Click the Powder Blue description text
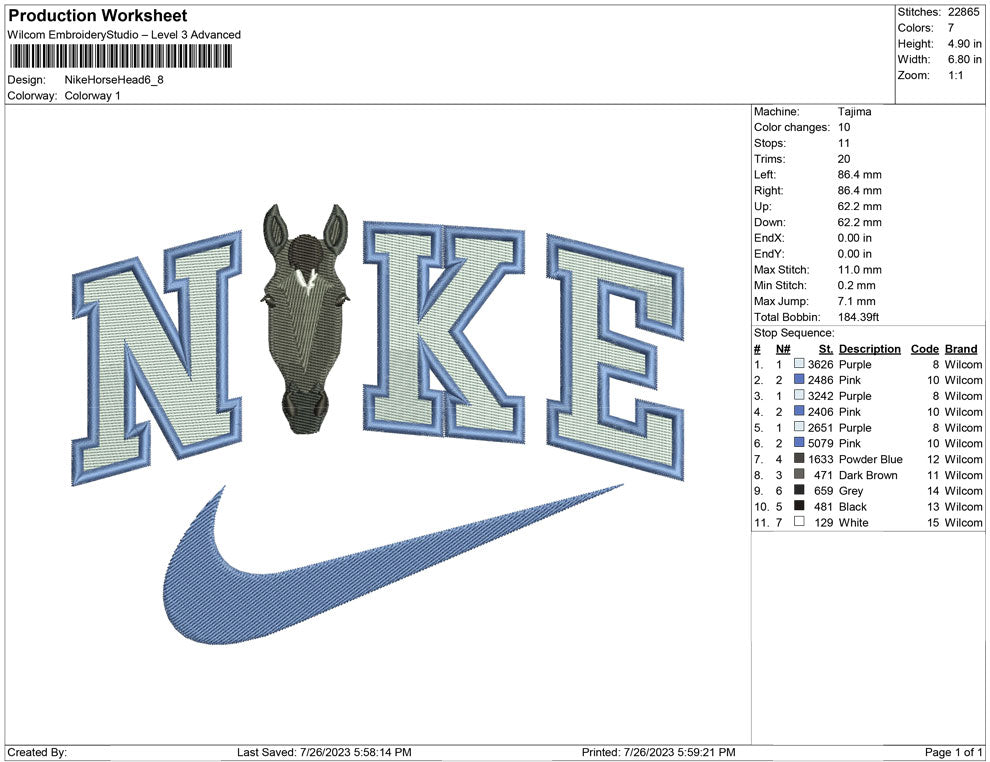990x762 pixels. point(871,459)
